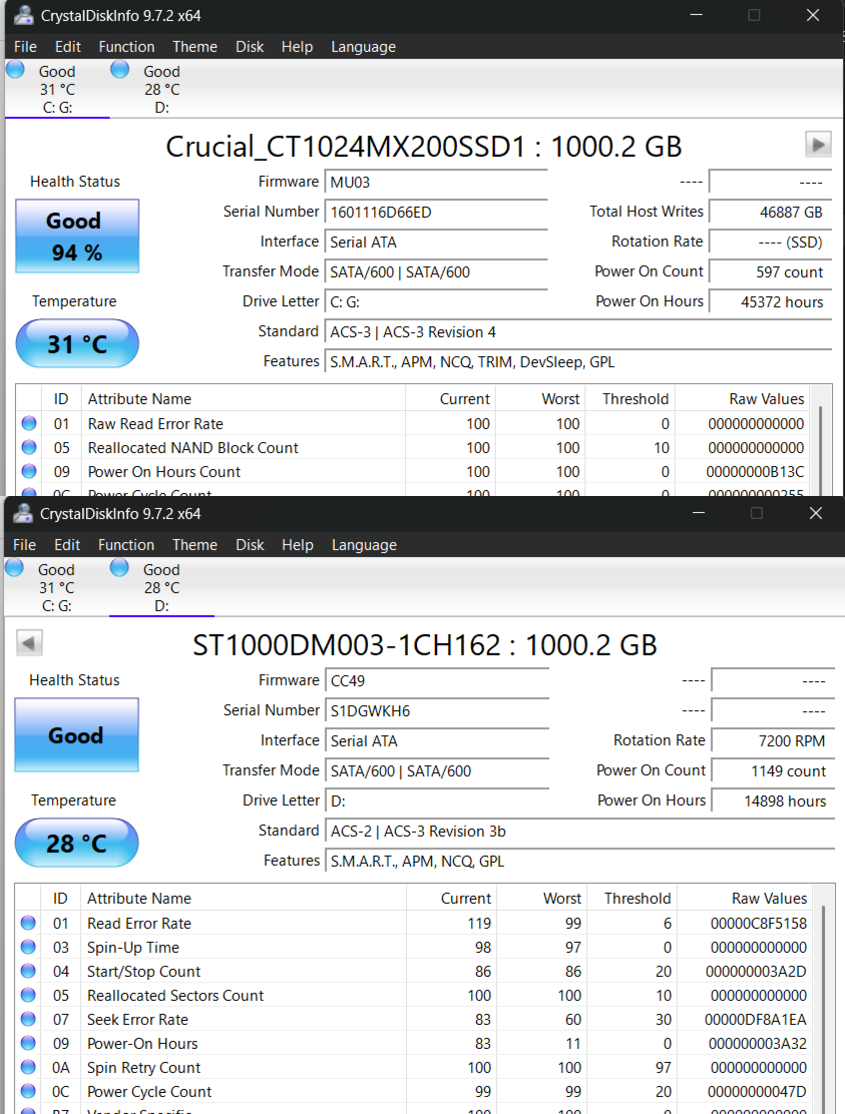Click Serial Number field 1601116D66ED

pyautogui.click(x=436, y=212)
